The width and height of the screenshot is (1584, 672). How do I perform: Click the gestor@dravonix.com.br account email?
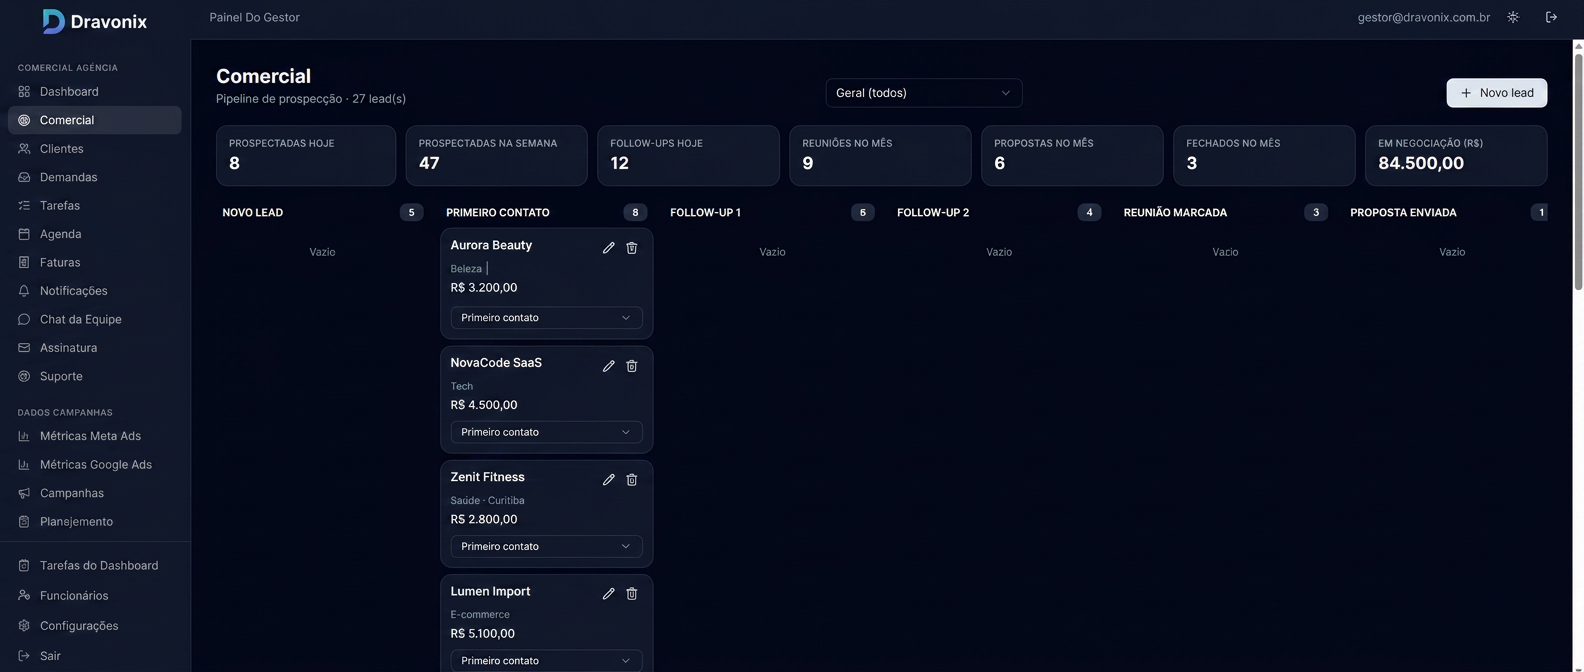coord(1424,17)
